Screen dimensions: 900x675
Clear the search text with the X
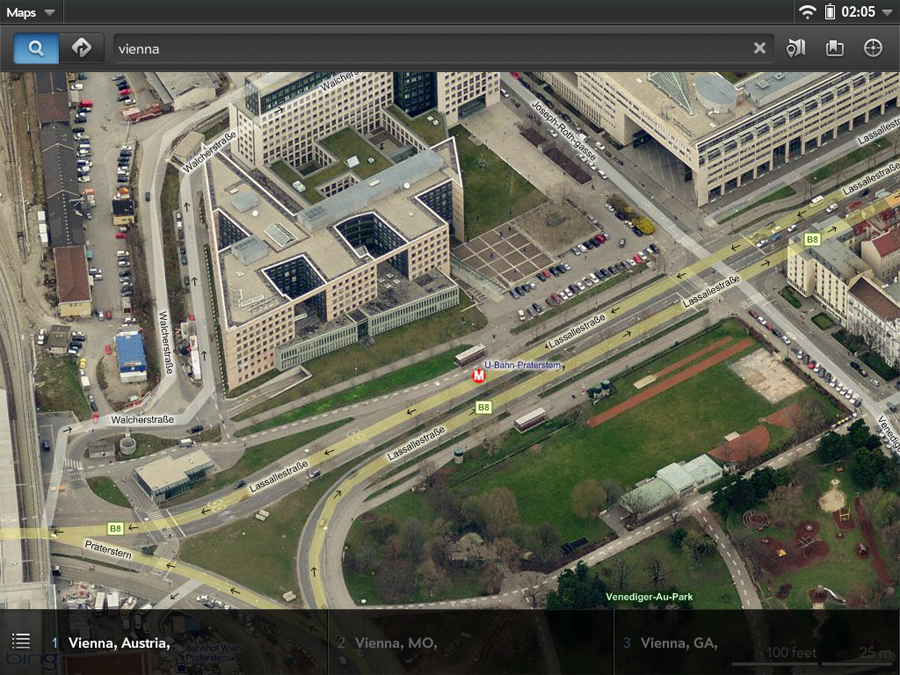click(759, 49)
